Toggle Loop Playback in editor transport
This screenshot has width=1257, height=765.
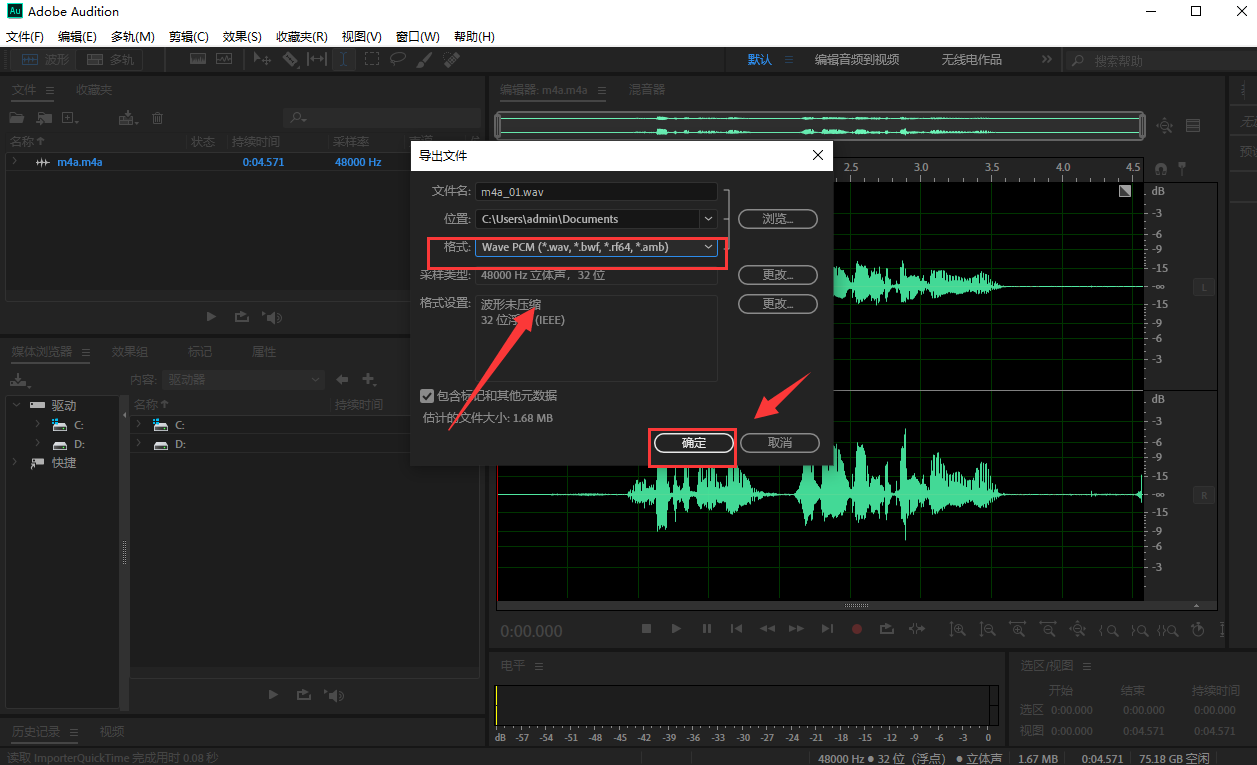coord(887,629)
